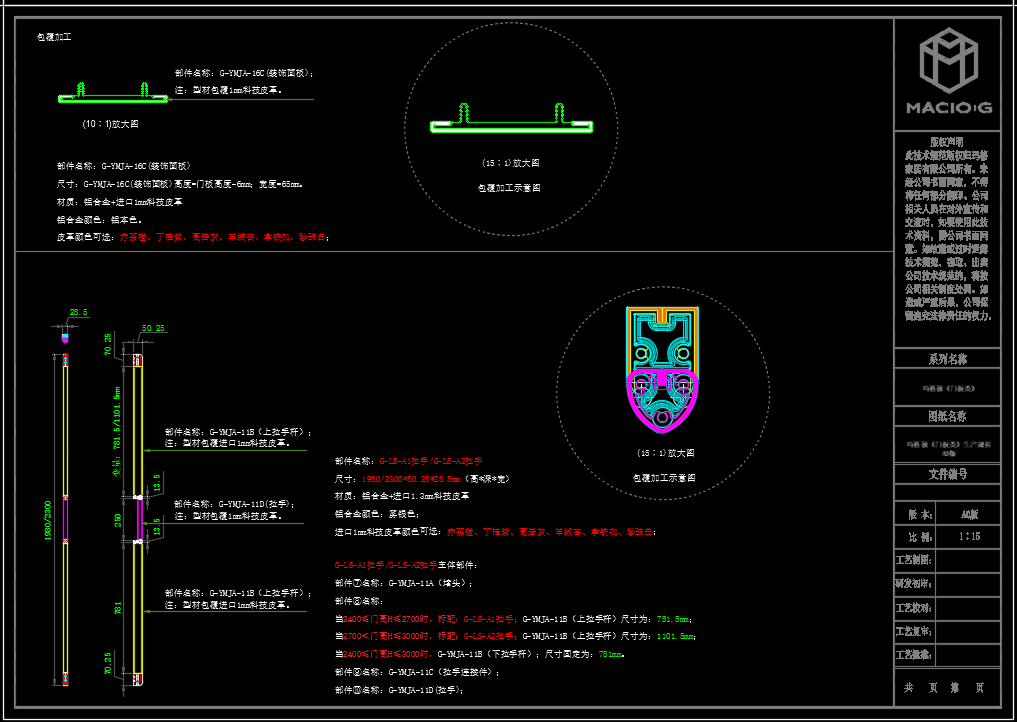Click the red end cap atop the left handle
1017x722 pixels.
click(x=66, y=358)
